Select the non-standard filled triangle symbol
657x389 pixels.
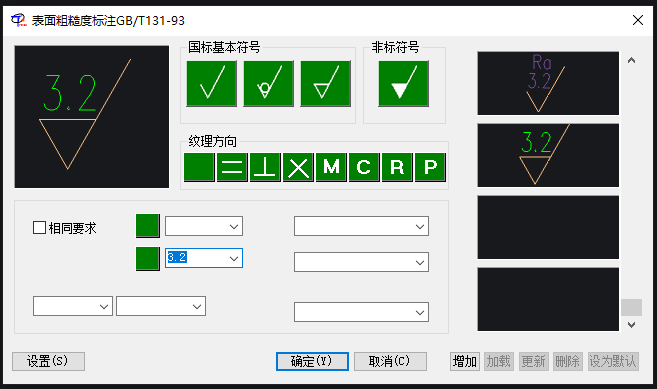tap(404, 83)
